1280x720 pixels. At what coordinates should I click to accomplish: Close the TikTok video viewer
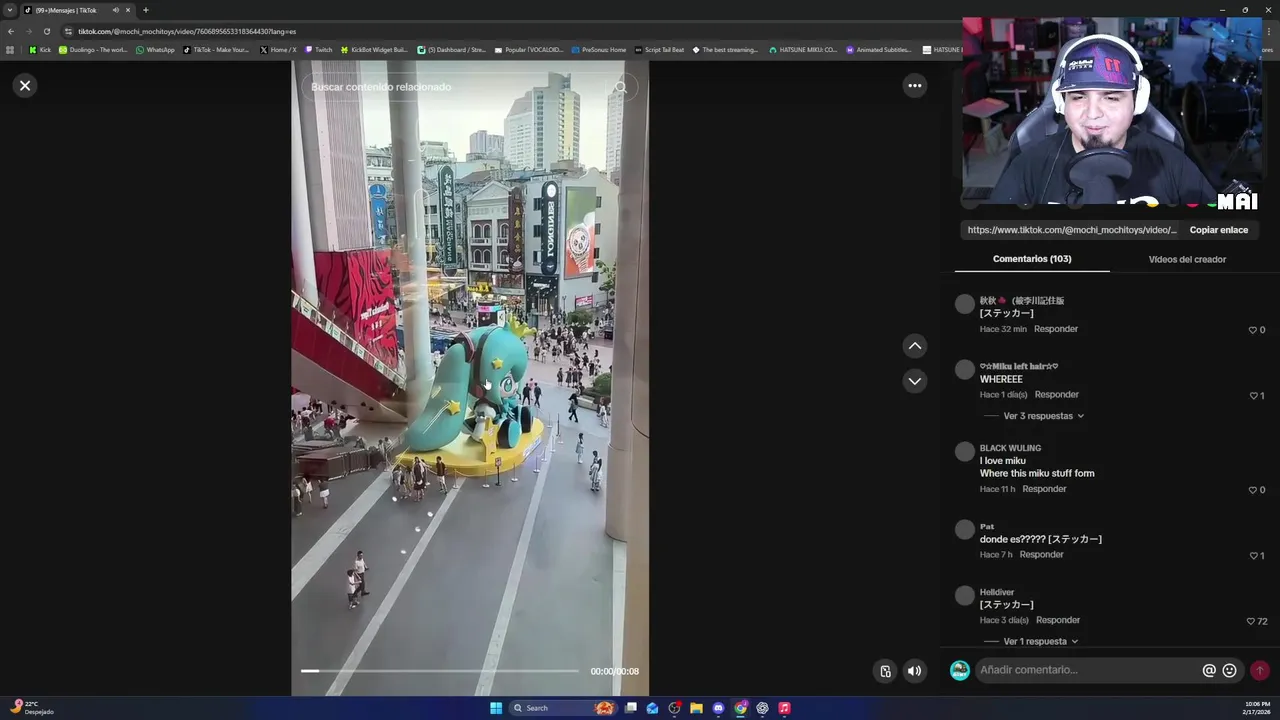point(25,86)
